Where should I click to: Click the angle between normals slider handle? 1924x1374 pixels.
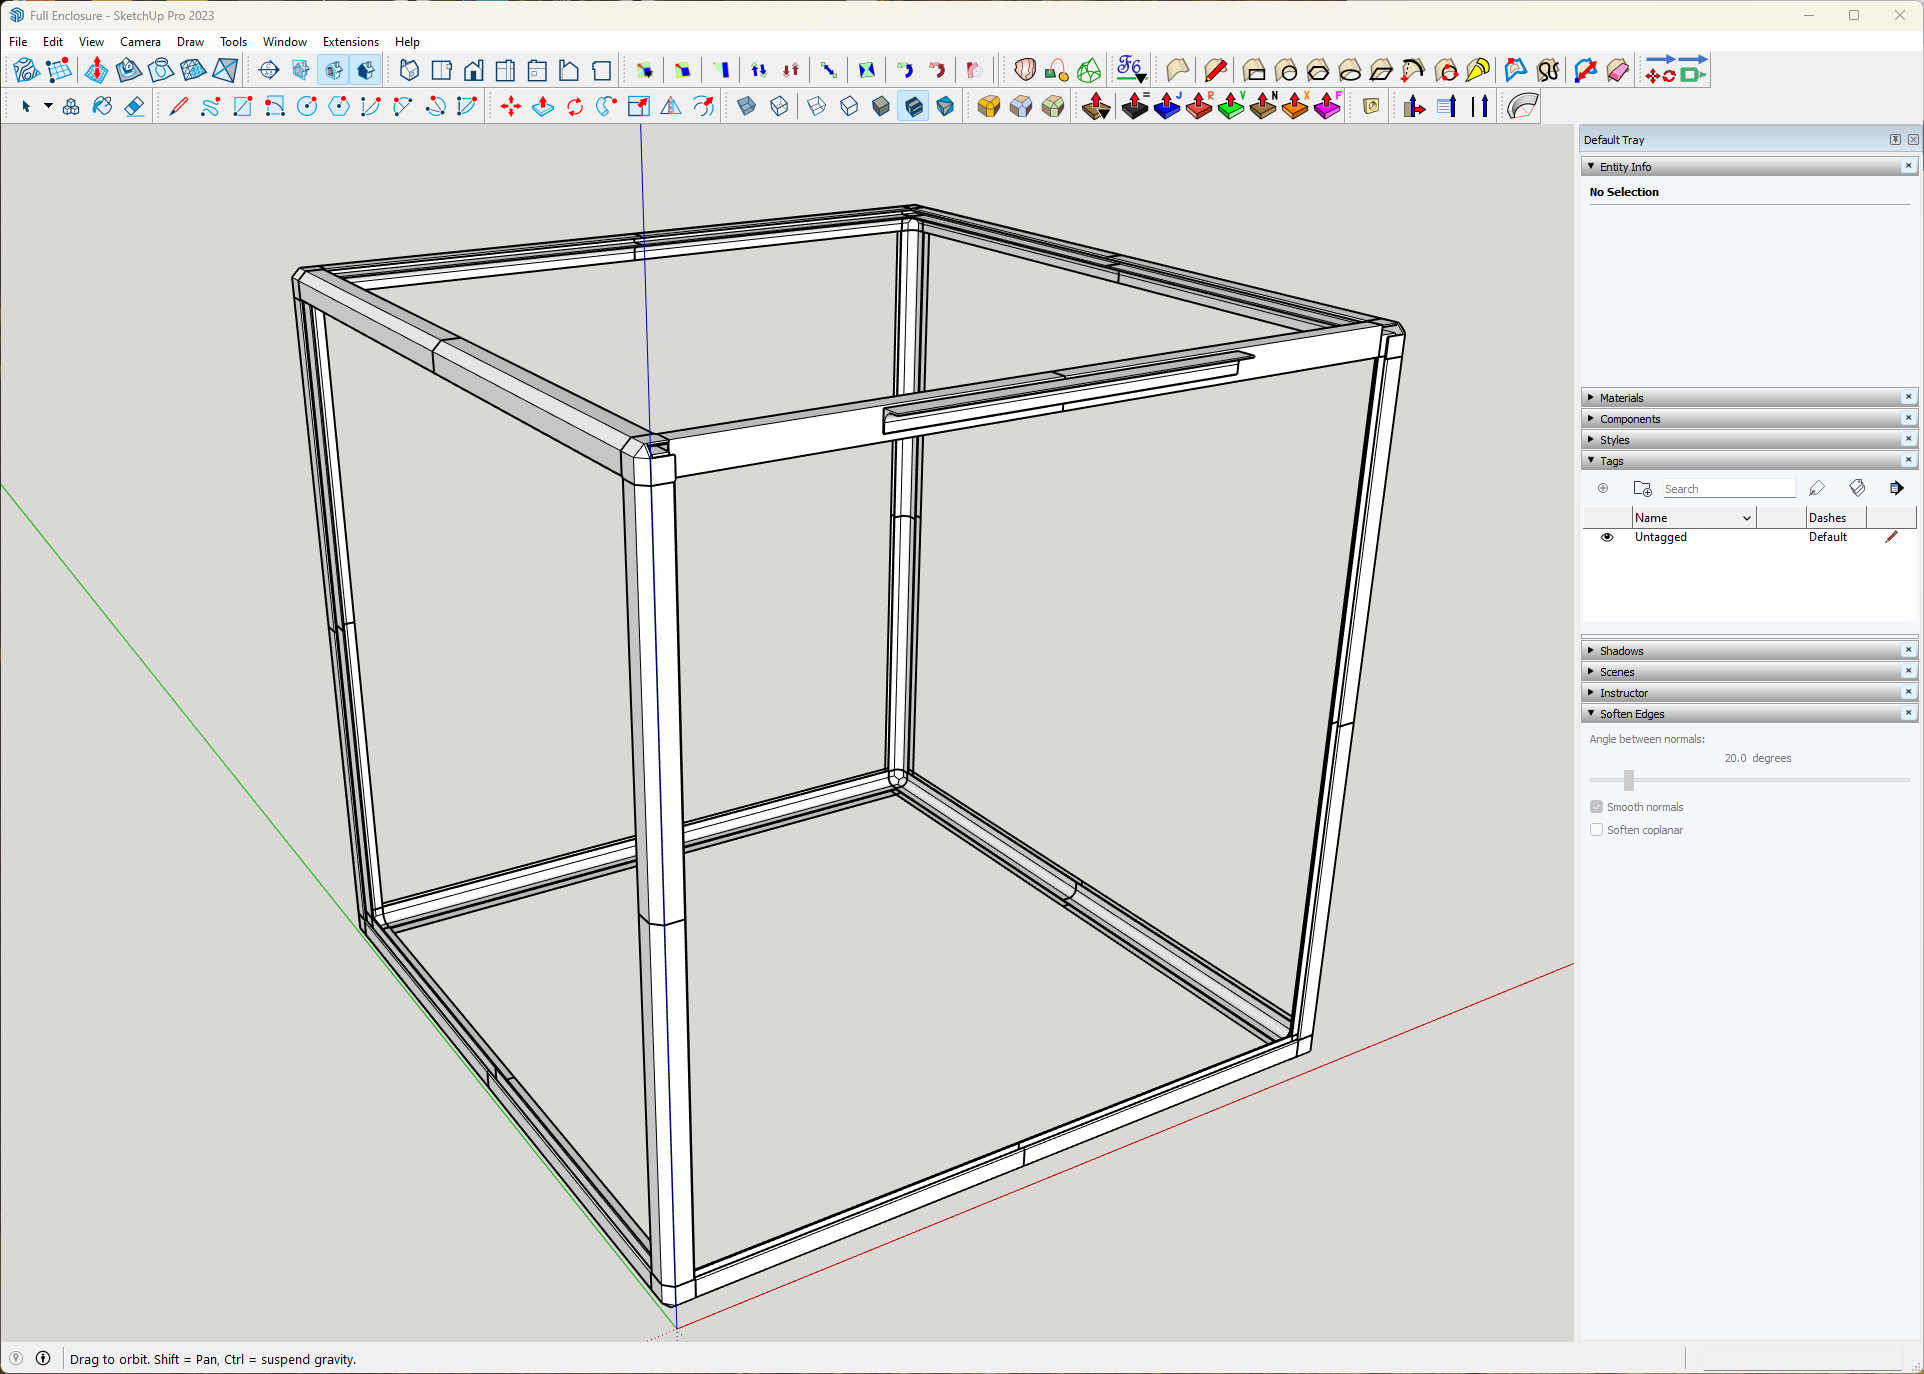click(1629, 780)
